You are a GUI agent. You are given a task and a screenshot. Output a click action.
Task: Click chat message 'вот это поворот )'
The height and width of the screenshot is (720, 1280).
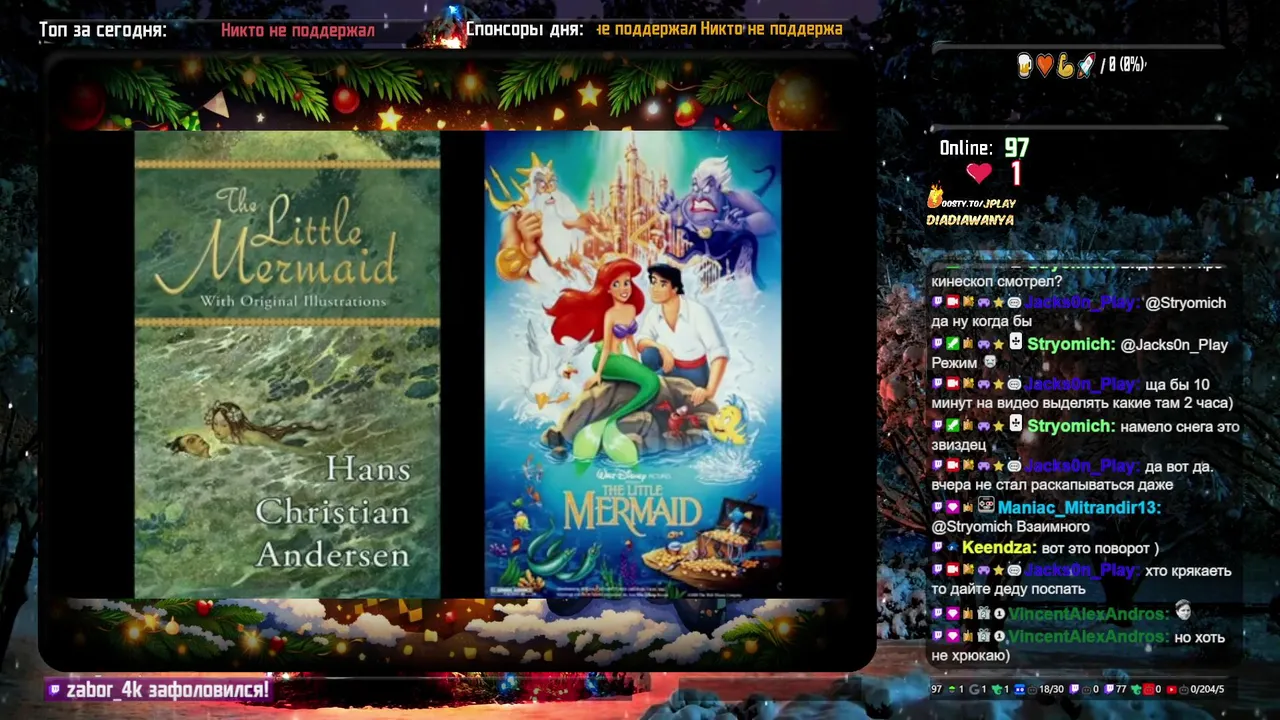[x=1100, y=548]
